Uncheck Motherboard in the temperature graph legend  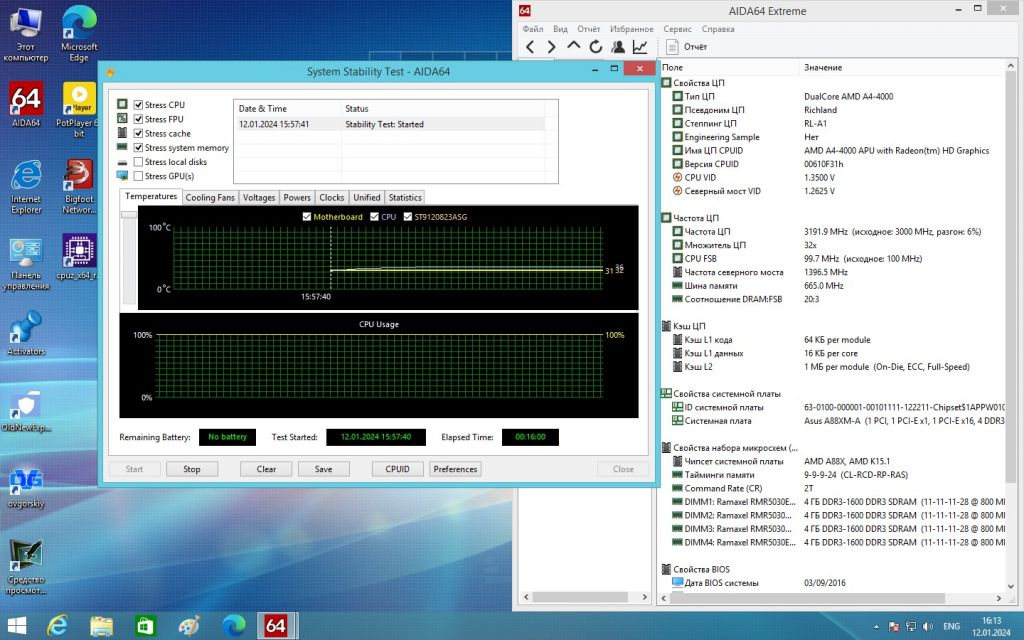[307, 217]
